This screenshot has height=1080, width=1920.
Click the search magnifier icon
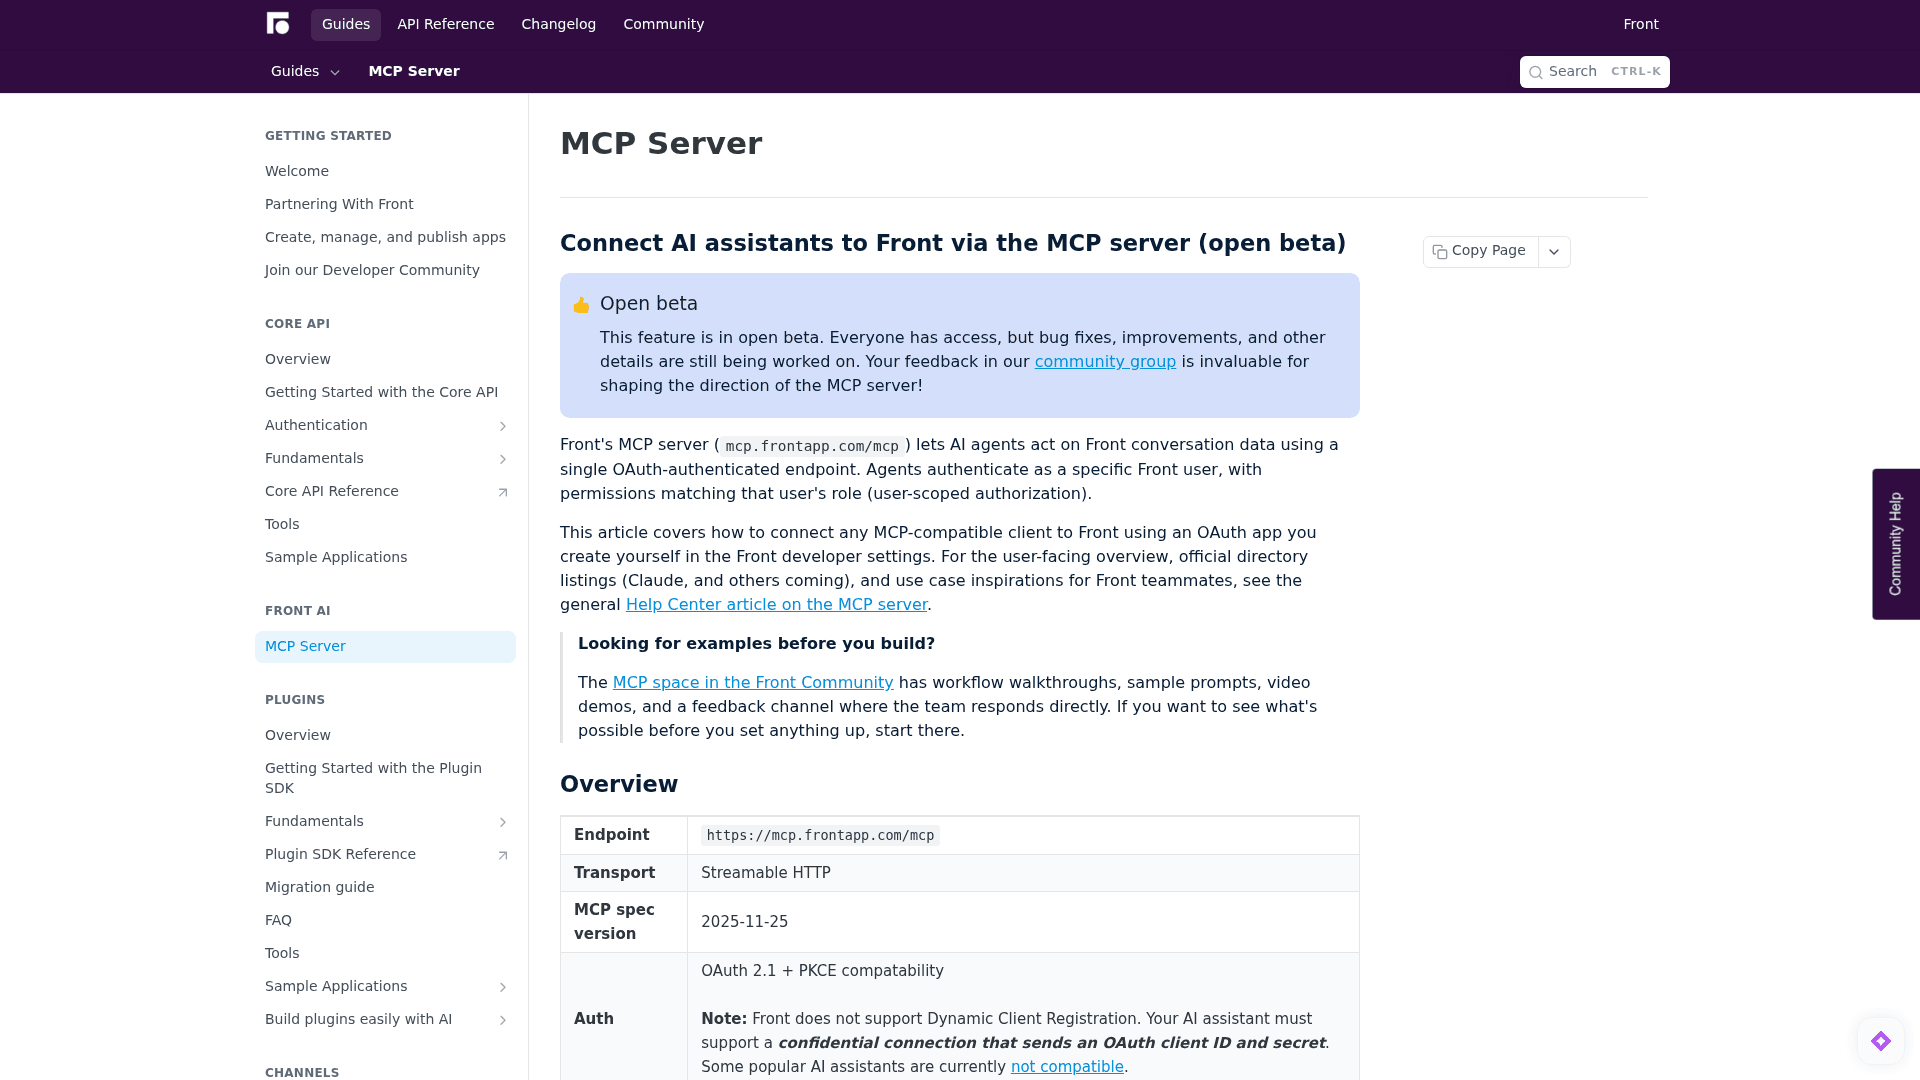point(1536,72)
